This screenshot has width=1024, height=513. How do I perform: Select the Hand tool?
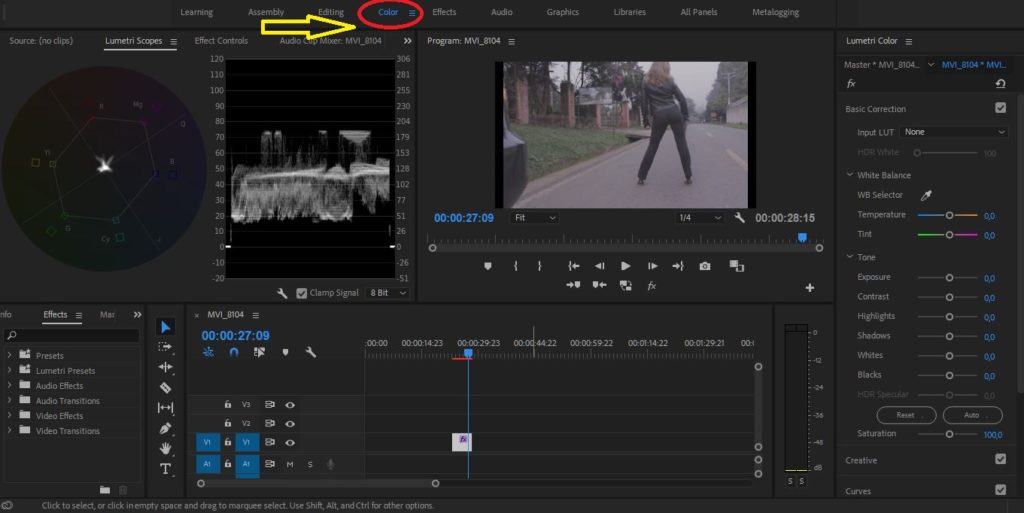tap(165, 448)
